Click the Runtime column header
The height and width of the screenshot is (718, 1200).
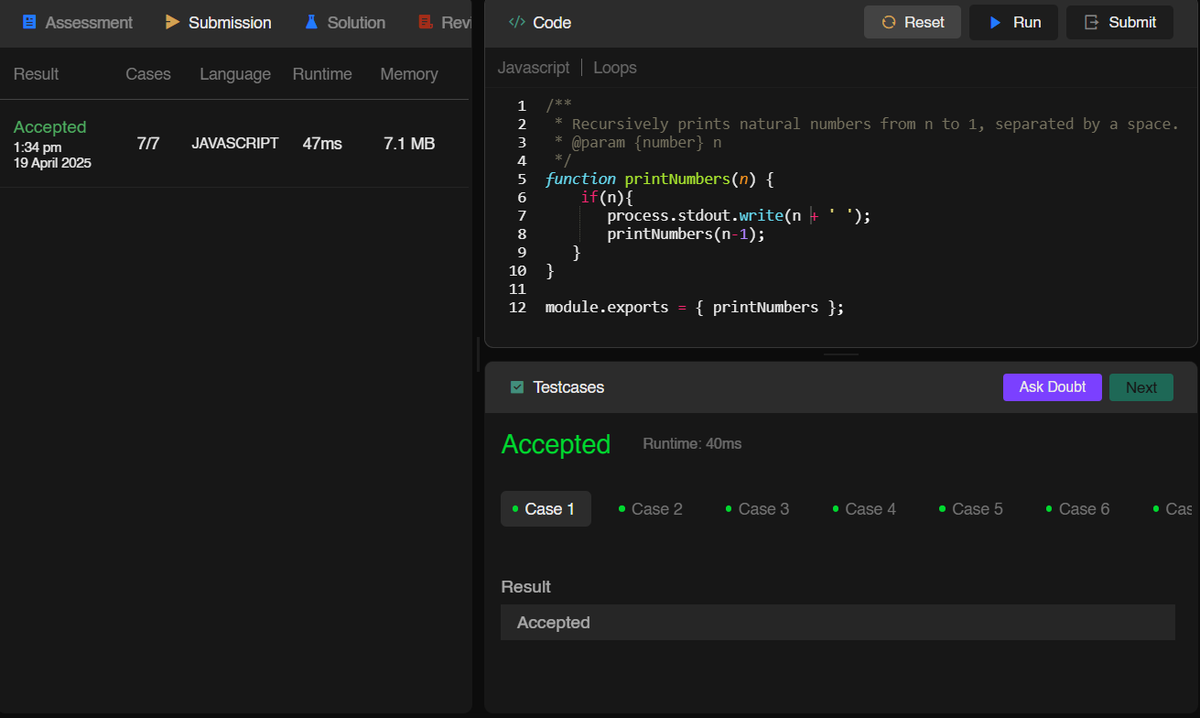(322, 74)
